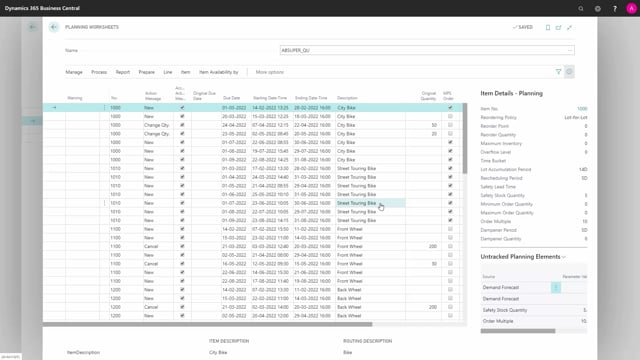The height and width of the screenshot is (360, 640).
Task: Expand the Untracked Planning Elements section chevron
Action: [x=564, y=257]
